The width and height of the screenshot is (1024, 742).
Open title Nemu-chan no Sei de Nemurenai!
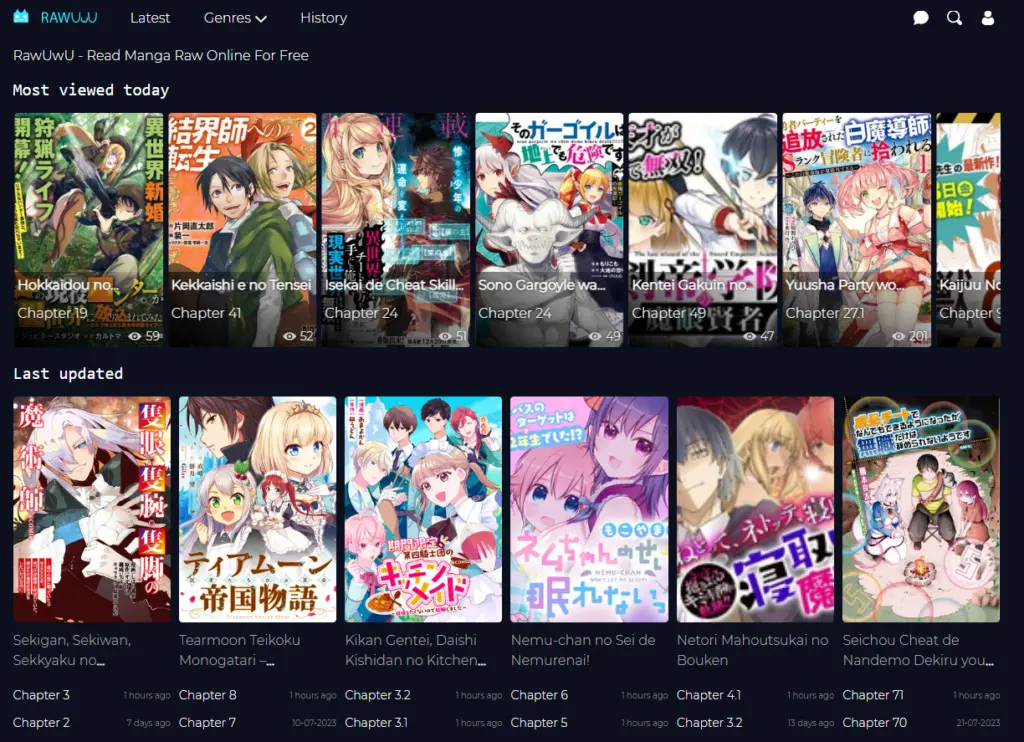coord(583,650)
